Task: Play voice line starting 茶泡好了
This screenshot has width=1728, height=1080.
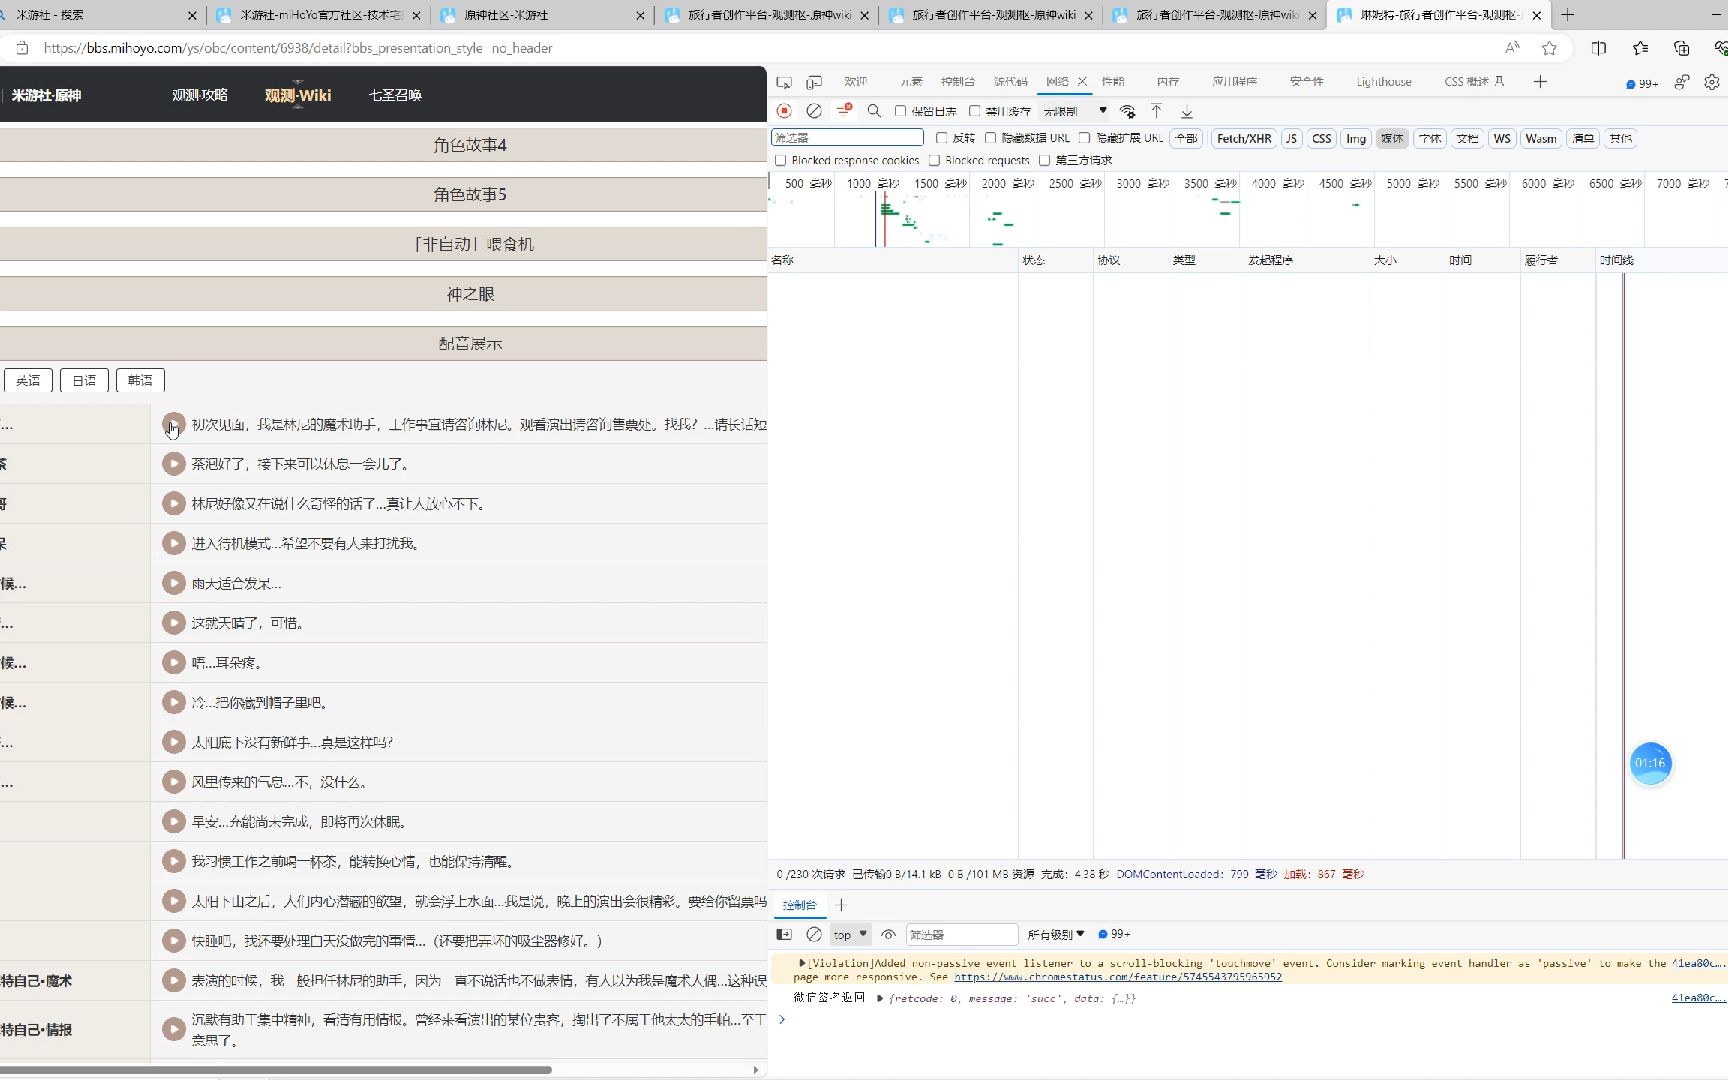Action: click(174, 463)
